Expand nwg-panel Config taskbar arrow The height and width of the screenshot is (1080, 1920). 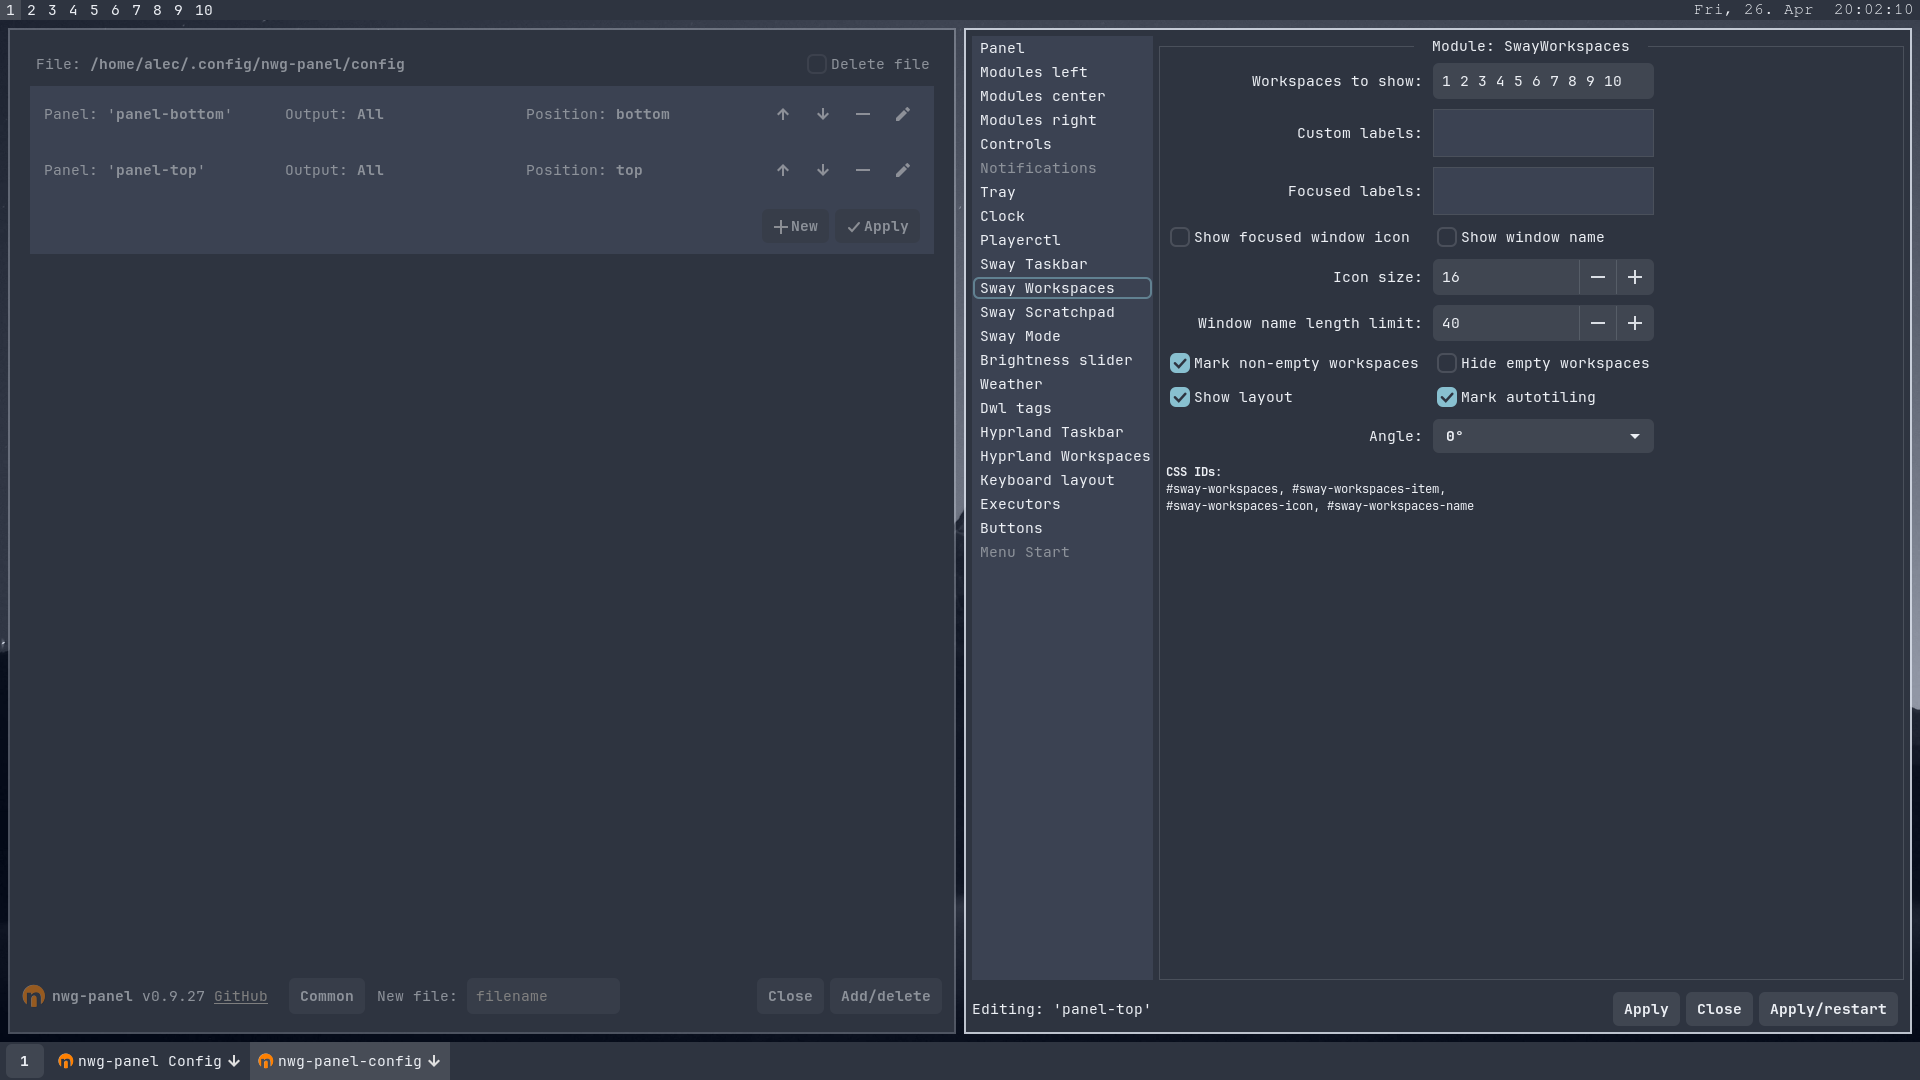pyautogui.click(x=234, y=1061)
